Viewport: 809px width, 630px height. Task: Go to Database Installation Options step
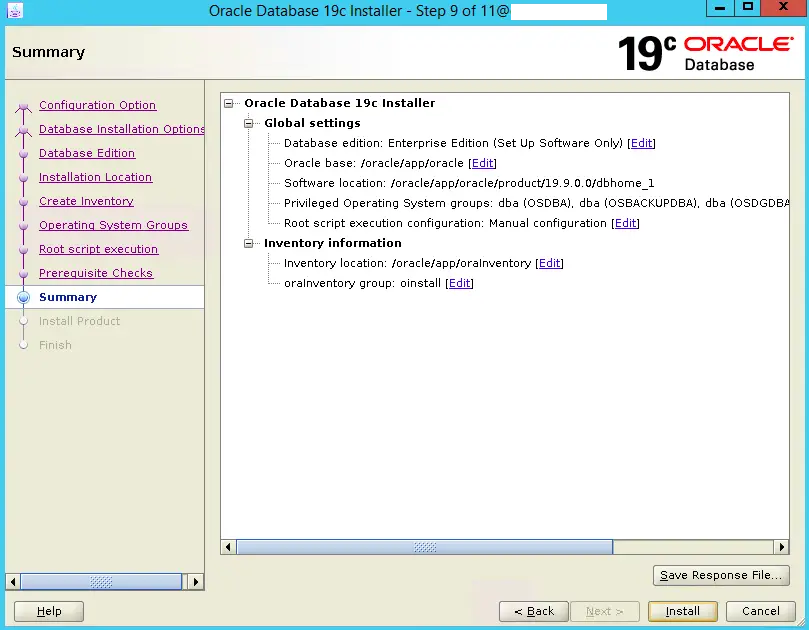tap(122, 129)
